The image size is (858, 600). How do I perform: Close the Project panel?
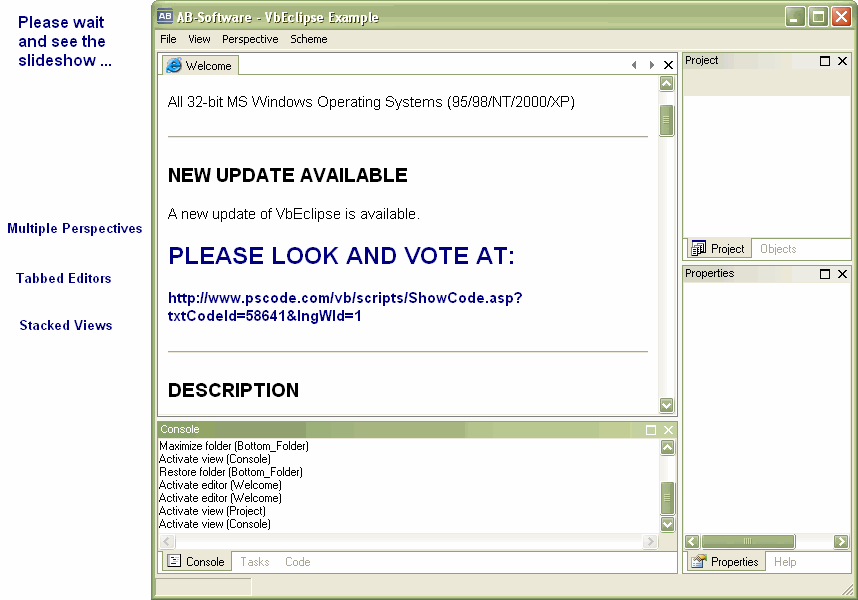(x=842, y=61)
